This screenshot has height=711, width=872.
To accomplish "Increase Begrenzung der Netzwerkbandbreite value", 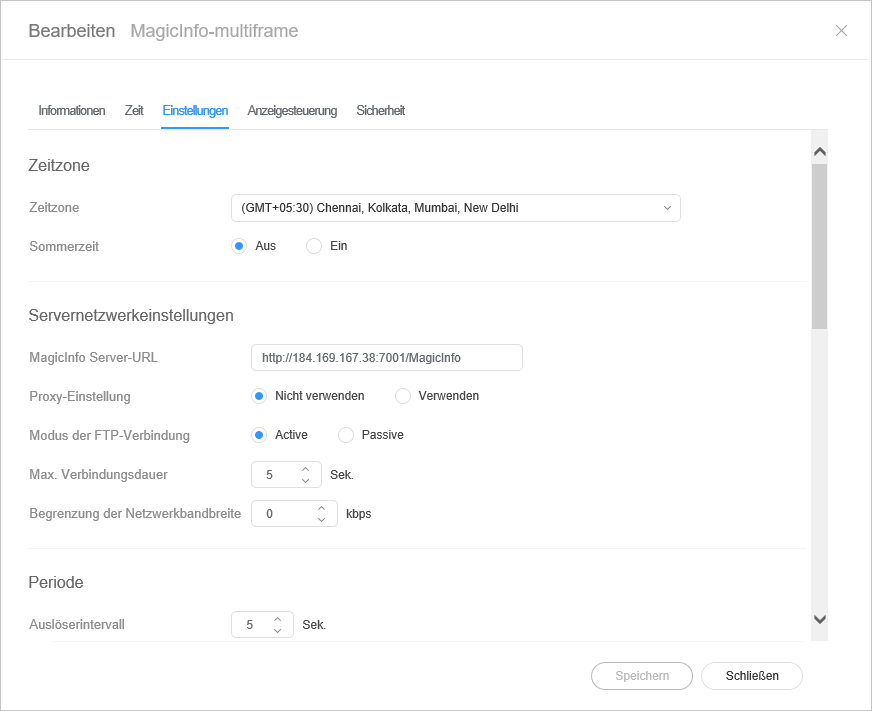I will pyautogui.click(x=322, y=508).
